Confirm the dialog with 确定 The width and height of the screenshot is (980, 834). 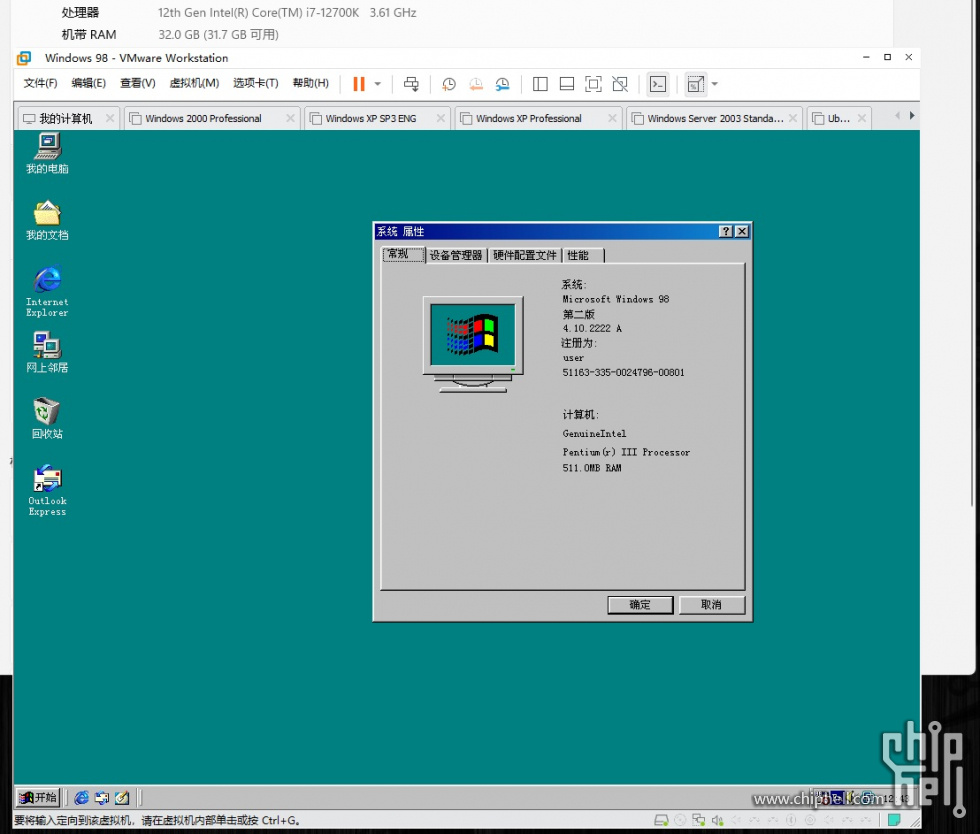640,605
